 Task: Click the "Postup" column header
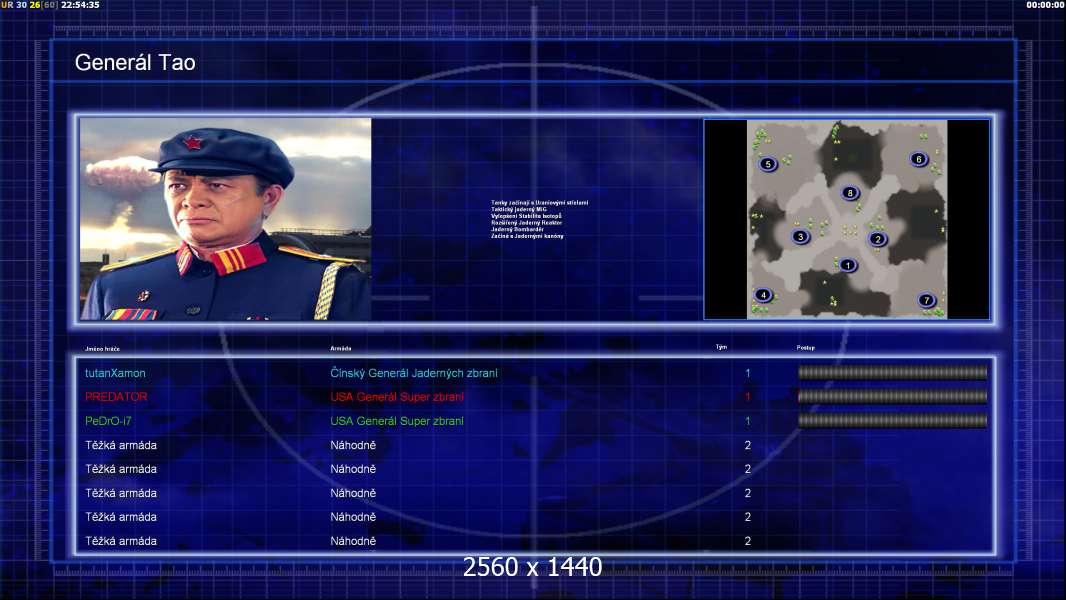pyautogui.click(x=806, y=348)
